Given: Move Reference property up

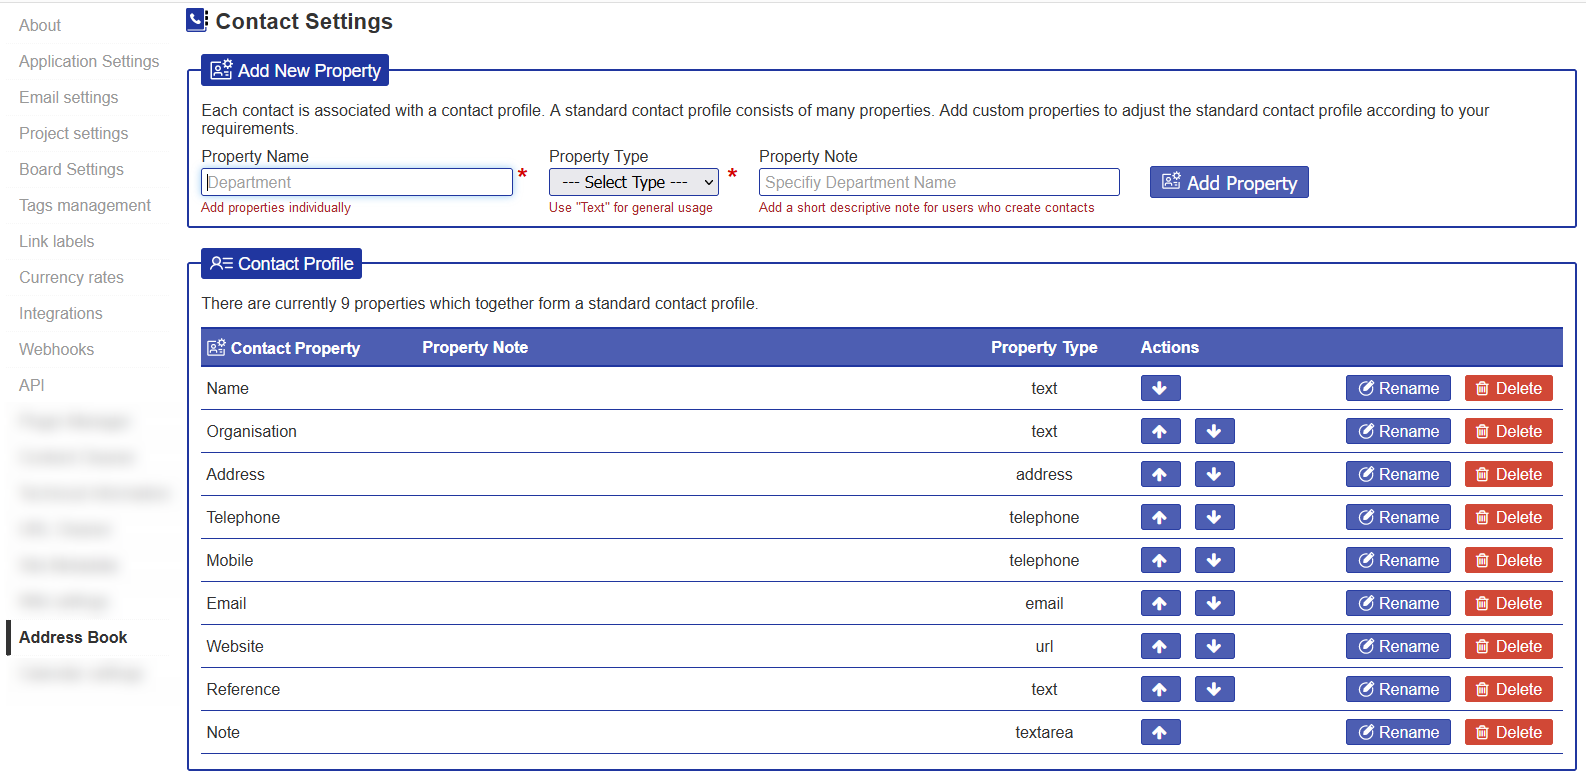Looking at the screenshot, I should click(x=1160, y=689).
